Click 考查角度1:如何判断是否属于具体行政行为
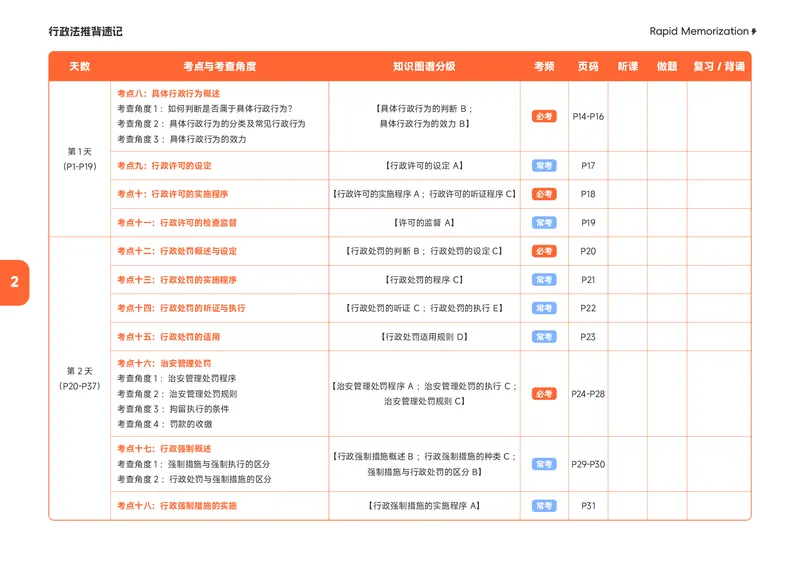Viewport: 800px width, 566px height. click(205, 109)
